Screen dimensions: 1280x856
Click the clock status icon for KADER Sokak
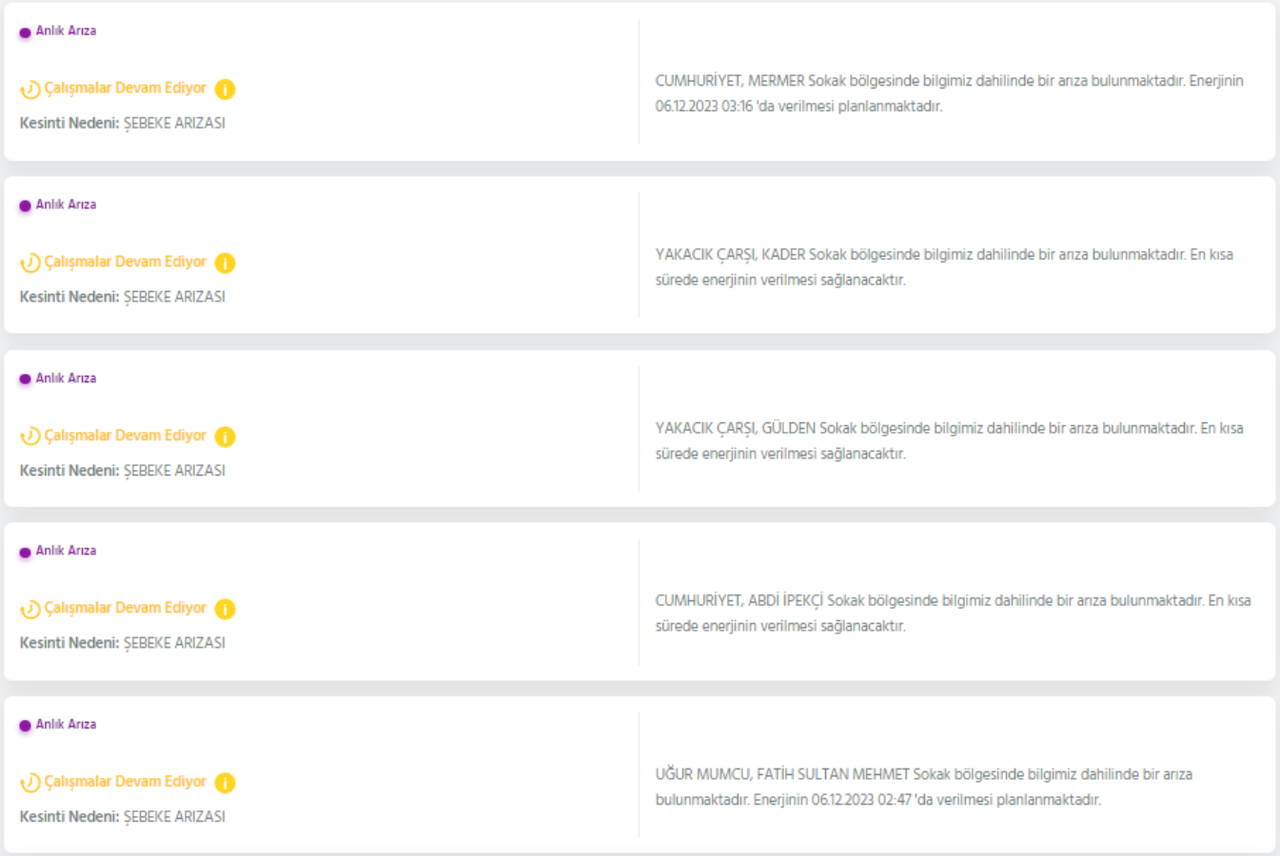click(x=31, y=263)
